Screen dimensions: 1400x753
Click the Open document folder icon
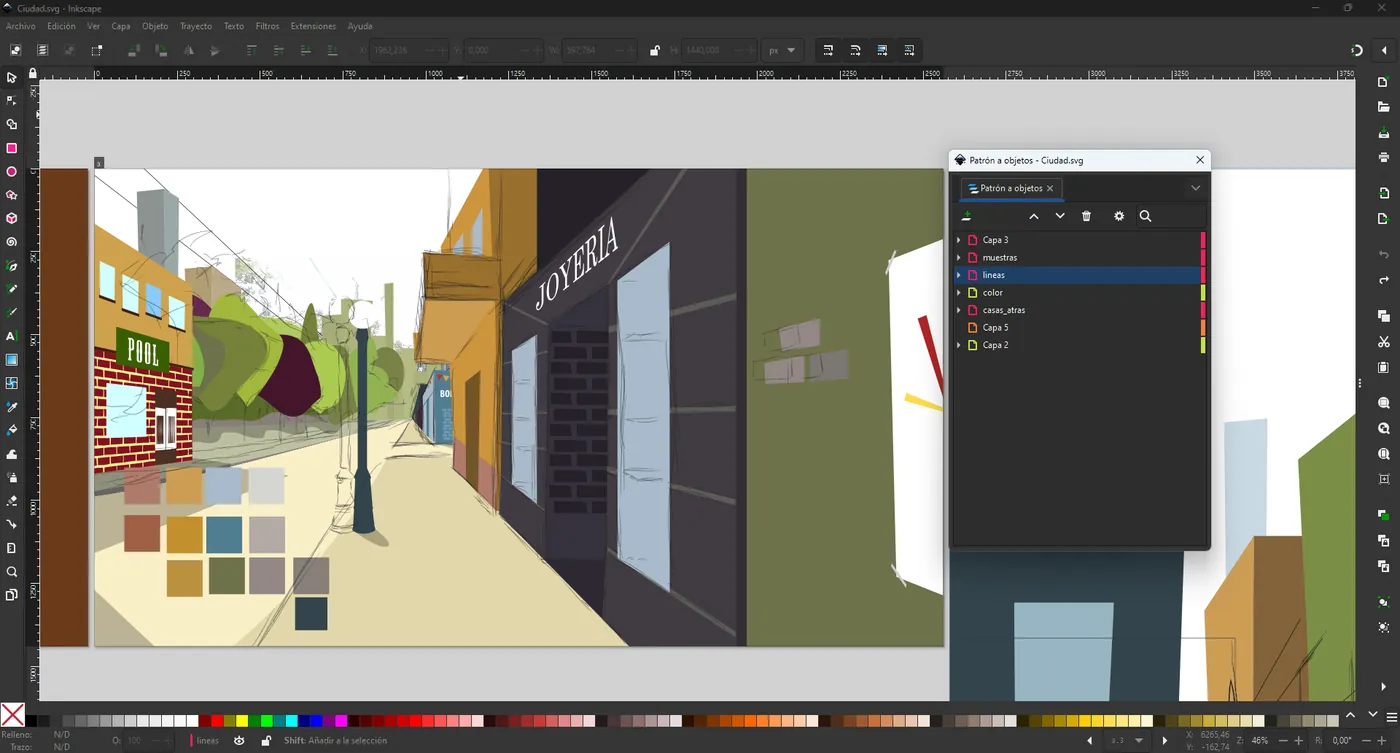coord(1384,107)
